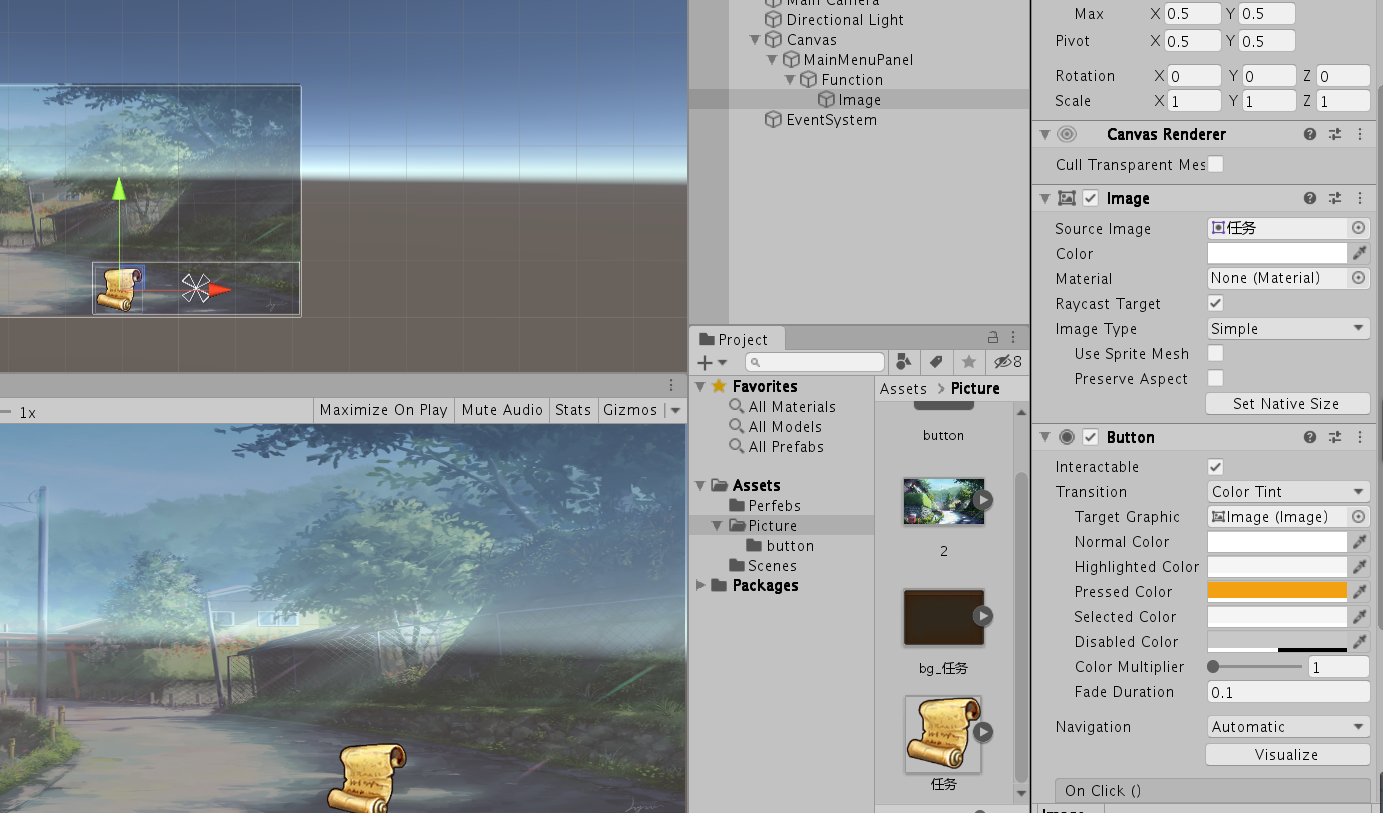Screen dimensions: 1383x813
Task: Click the Color Multiplier slider handle
Action: (x=1213, y=666)
